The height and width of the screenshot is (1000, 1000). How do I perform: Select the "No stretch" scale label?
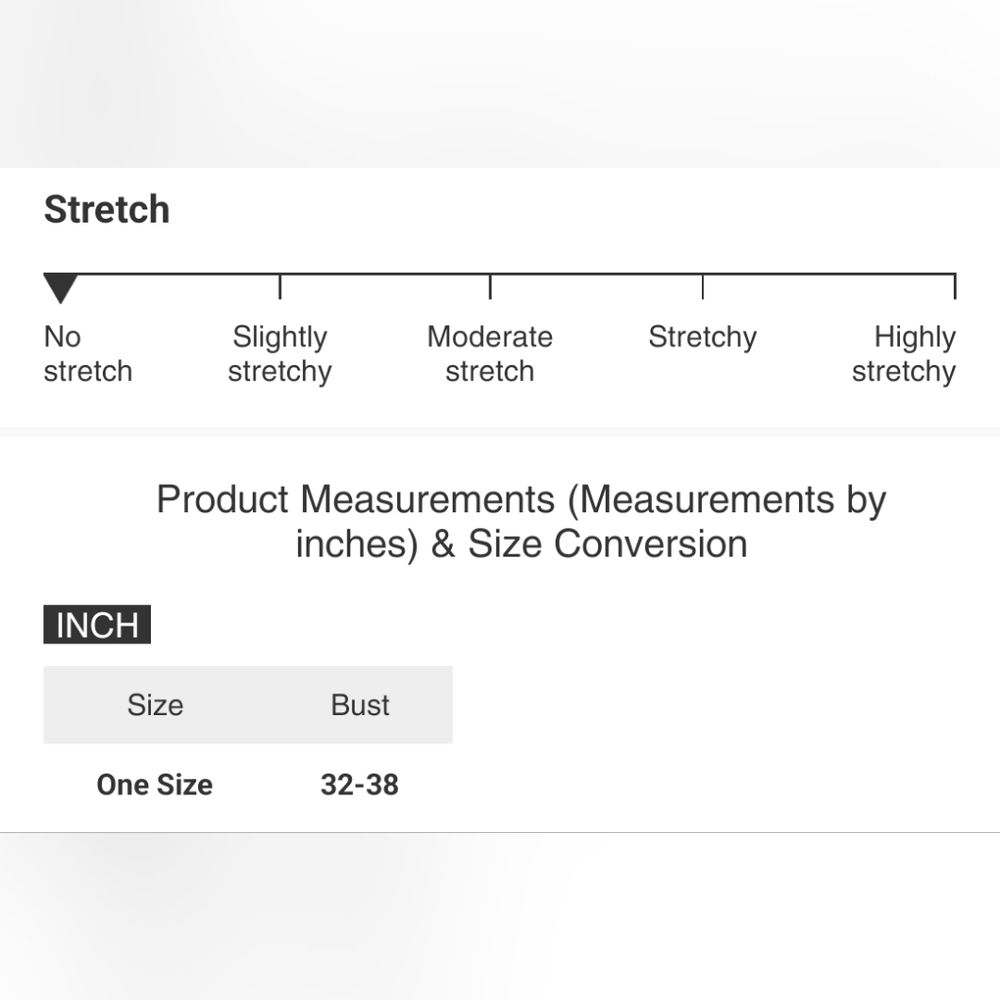(88, 354)
